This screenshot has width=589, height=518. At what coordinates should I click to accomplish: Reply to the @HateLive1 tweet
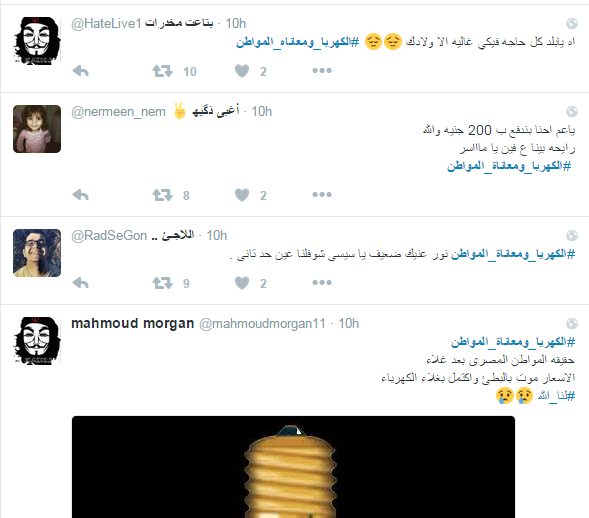80,71
